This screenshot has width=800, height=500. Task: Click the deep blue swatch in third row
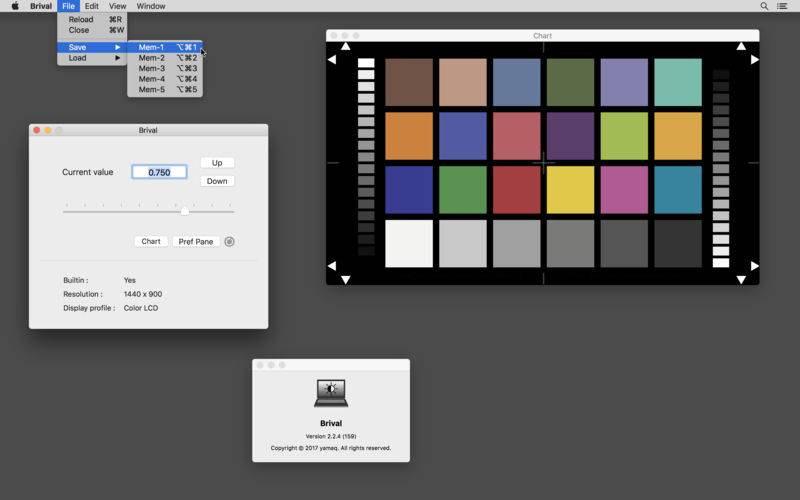click(x=409, y=190)
